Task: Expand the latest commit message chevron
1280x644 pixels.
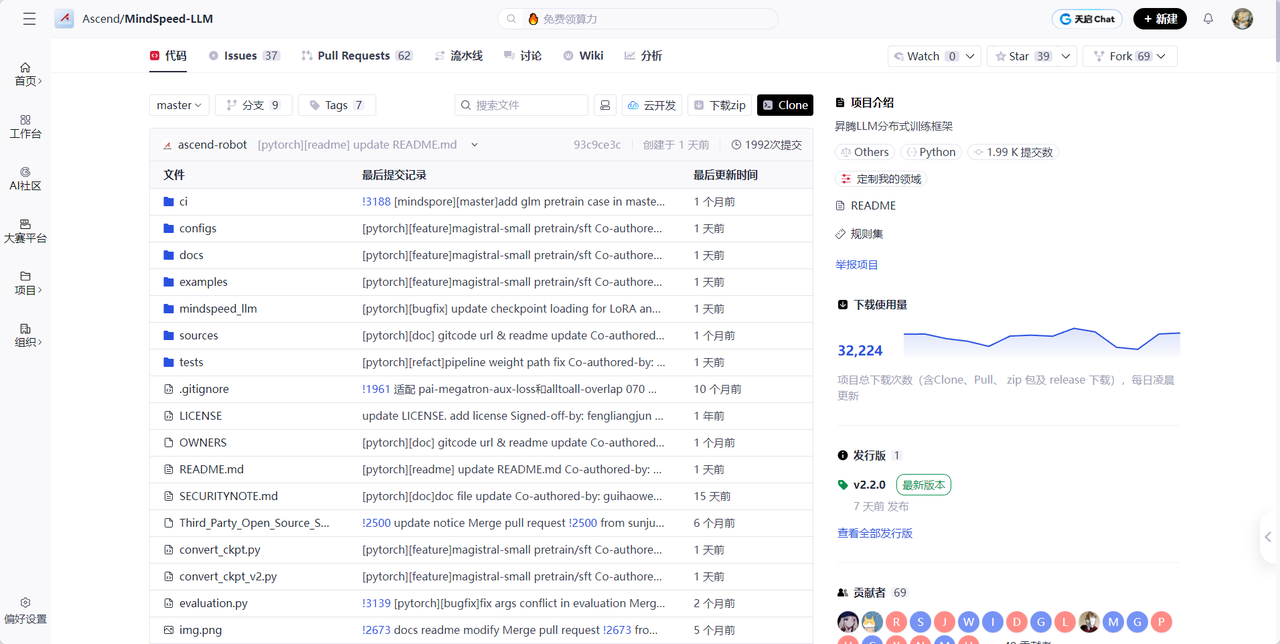Action: 474,145
